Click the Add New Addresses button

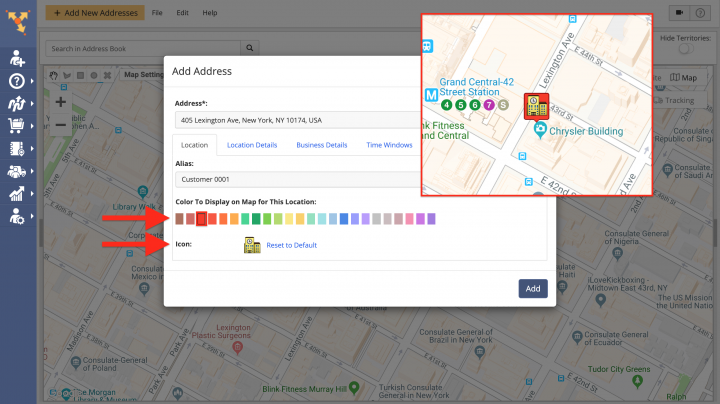(x=95, y=13)
